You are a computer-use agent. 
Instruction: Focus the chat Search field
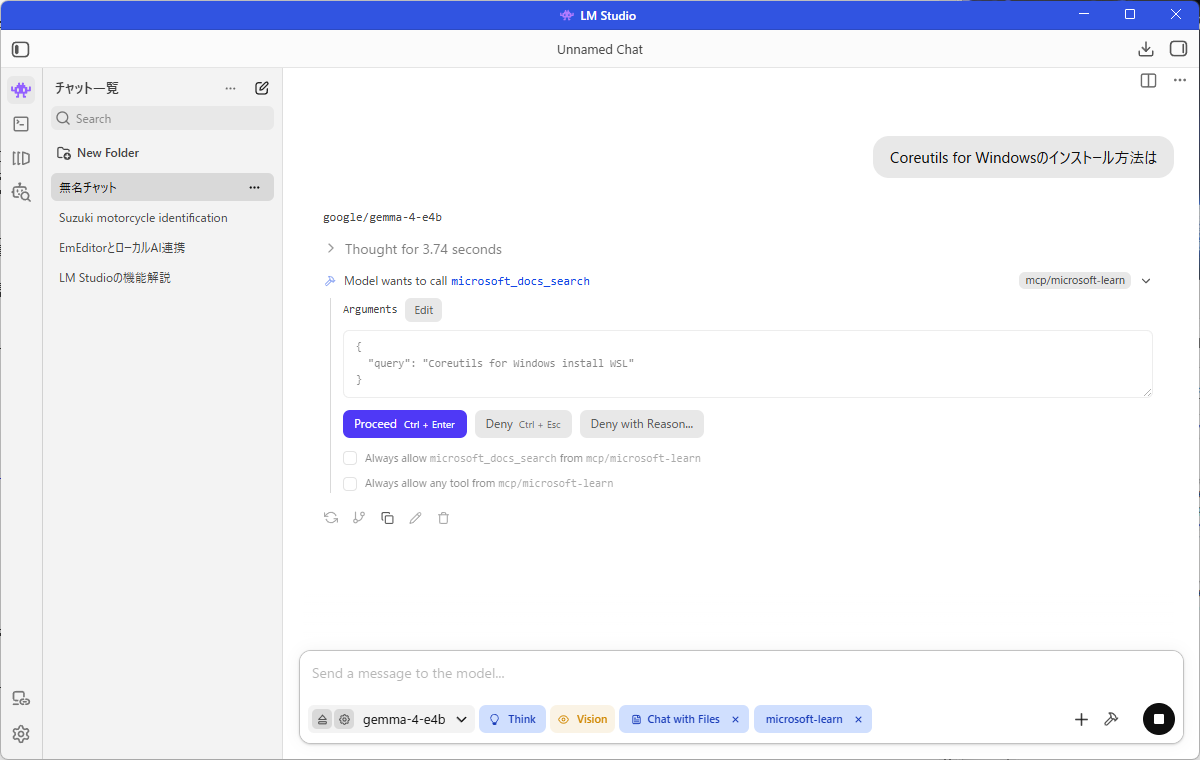coord(163,118)
